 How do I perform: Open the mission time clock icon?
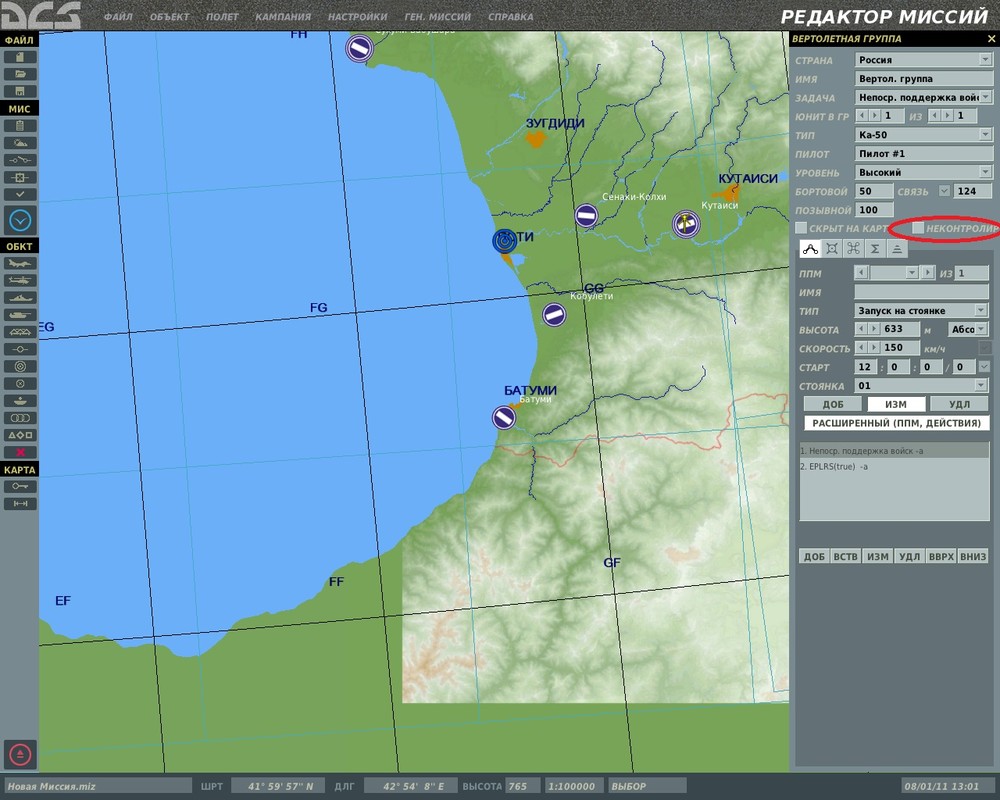[x=20, y=220]
